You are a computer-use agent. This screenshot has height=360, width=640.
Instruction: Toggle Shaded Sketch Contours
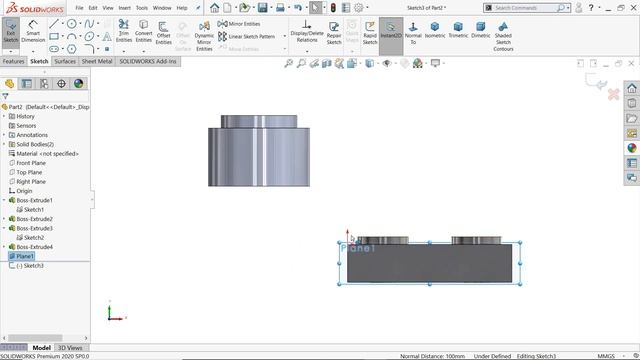(x=503, y=36)
